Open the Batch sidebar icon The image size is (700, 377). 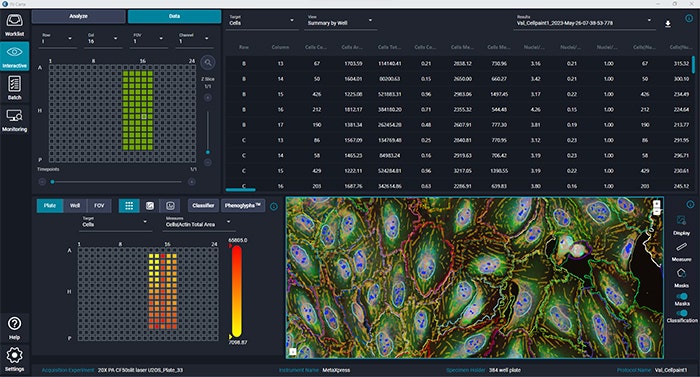[14, 88]
